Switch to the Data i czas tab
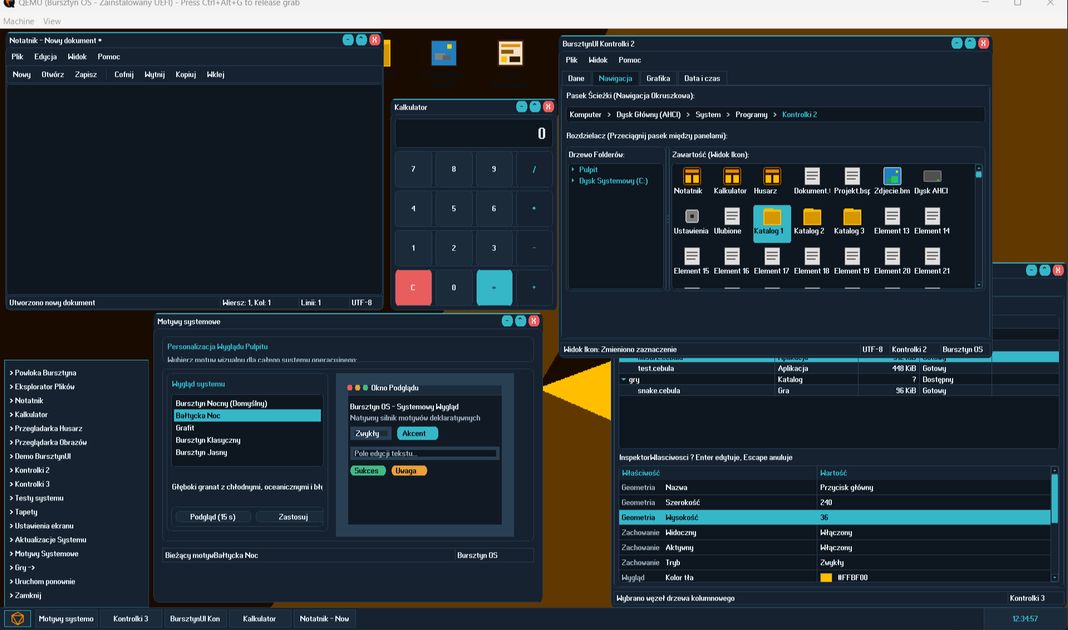This screenshot has height=630, width=1068. click(702, 78)
